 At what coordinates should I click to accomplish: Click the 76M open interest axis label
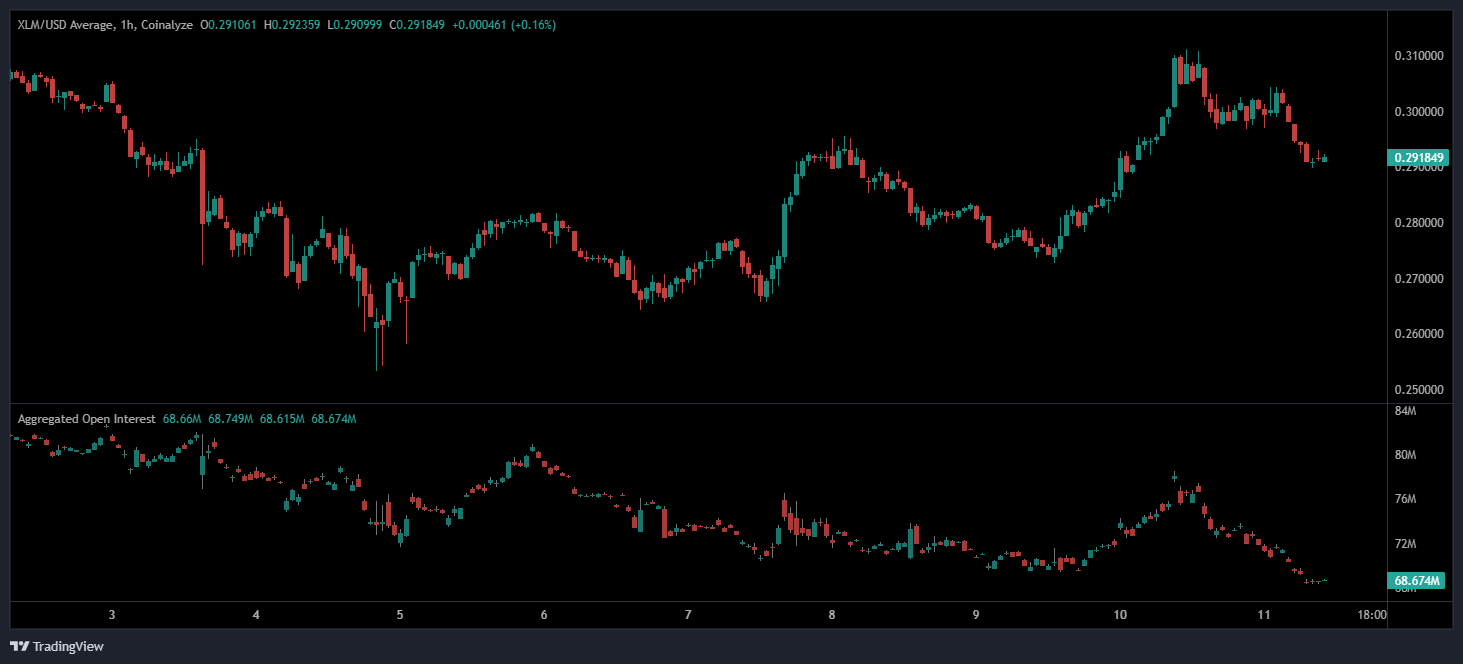[1405, 499]
